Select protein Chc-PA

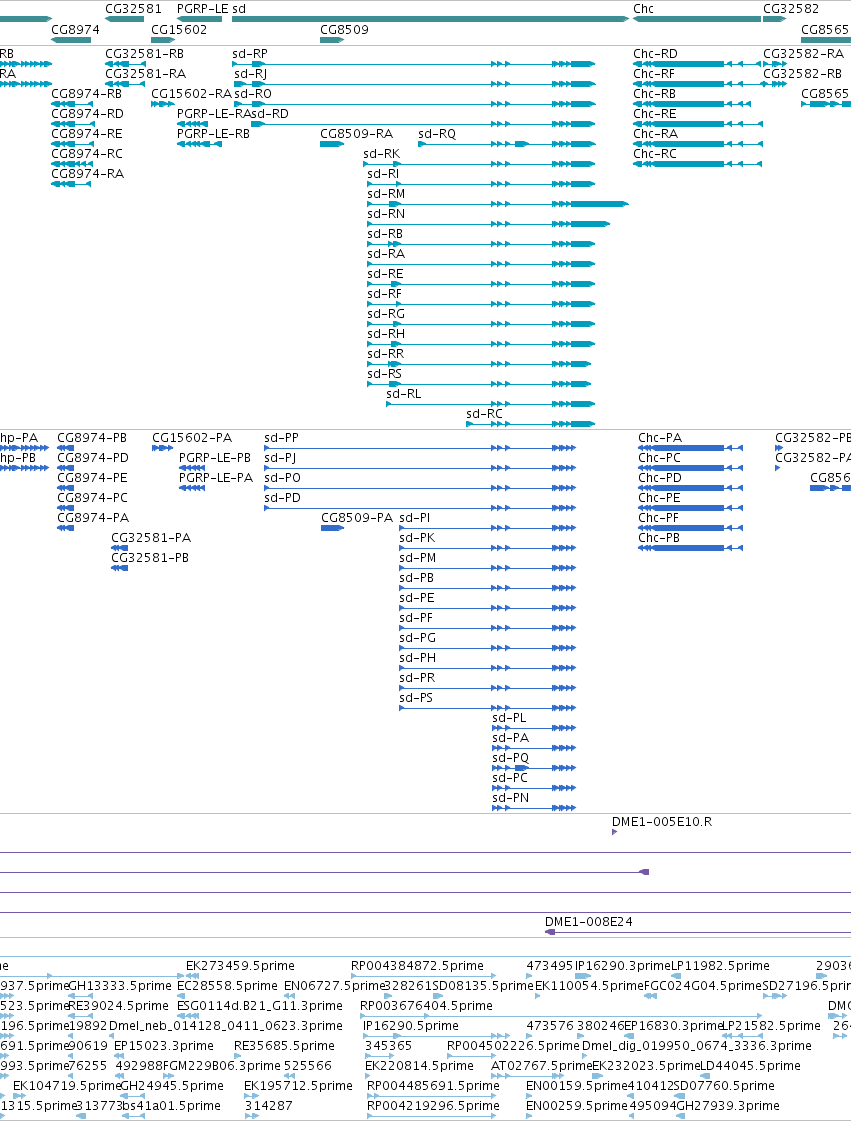[691, 448]
